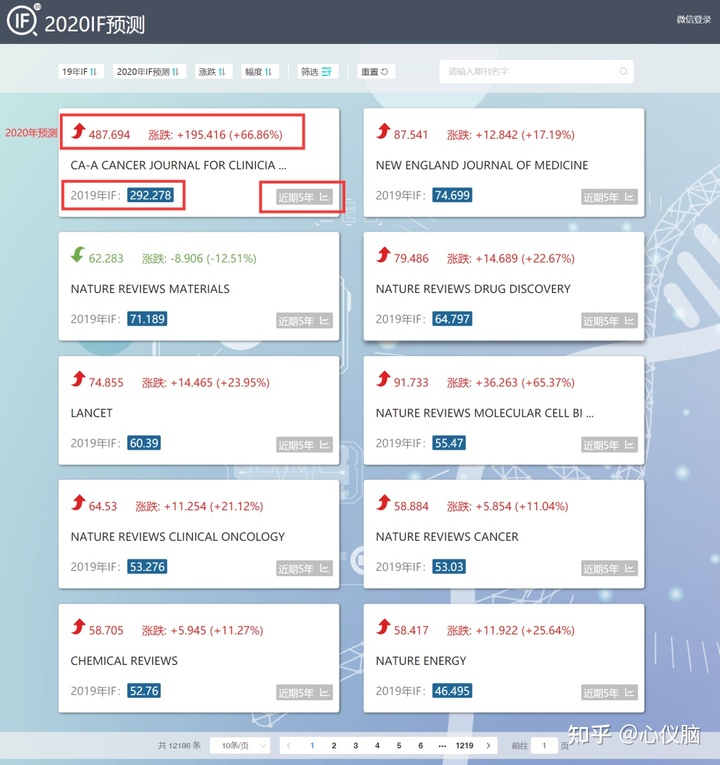Image resolution: width=720 pixels, height=765 pixels.
Task: Click the pagination ellipsis for more pages
Action: pos(442,745)
